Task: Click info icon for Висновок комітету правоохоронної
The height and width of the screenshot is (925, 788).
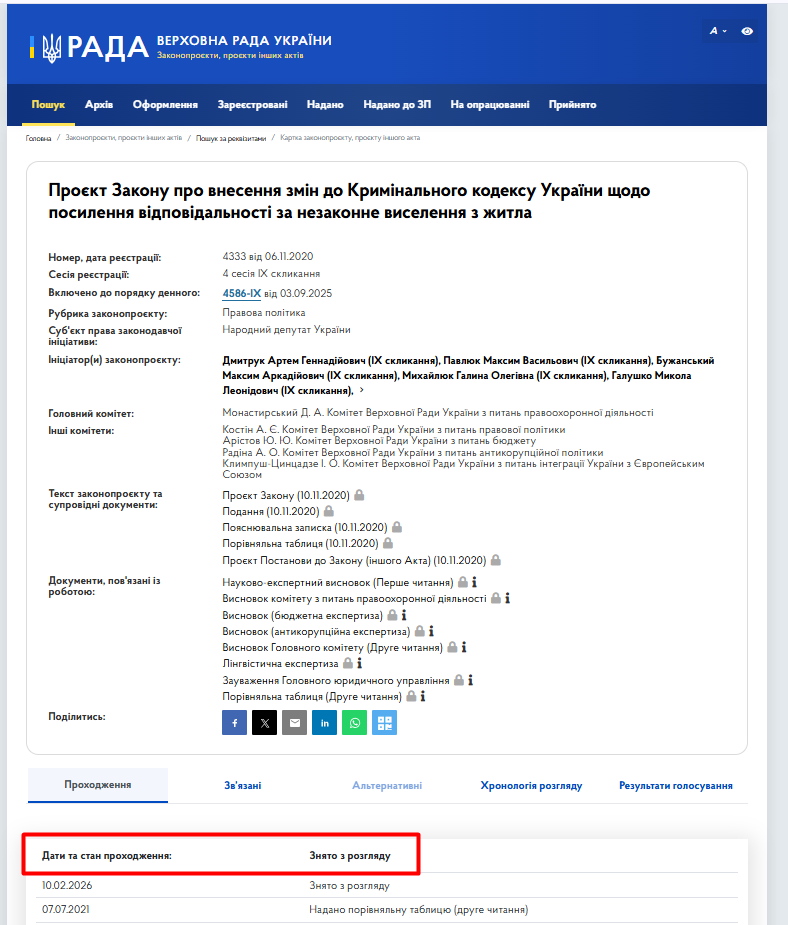Action: [507, 598]
